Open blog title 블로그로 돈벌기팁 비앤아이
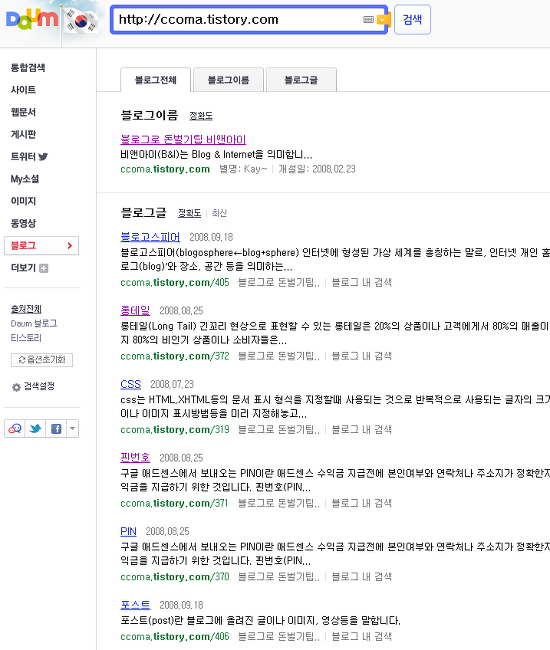550x650 pixels. click(x=183, y=139)
